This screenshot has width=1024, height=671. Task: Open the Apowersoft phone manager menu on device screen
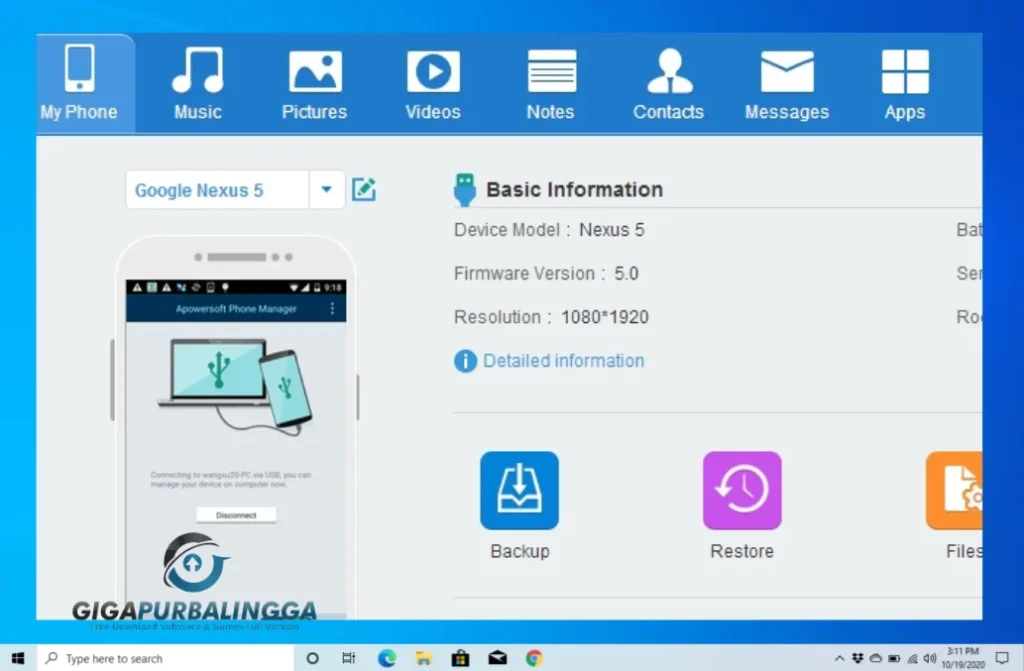point(332,309)
